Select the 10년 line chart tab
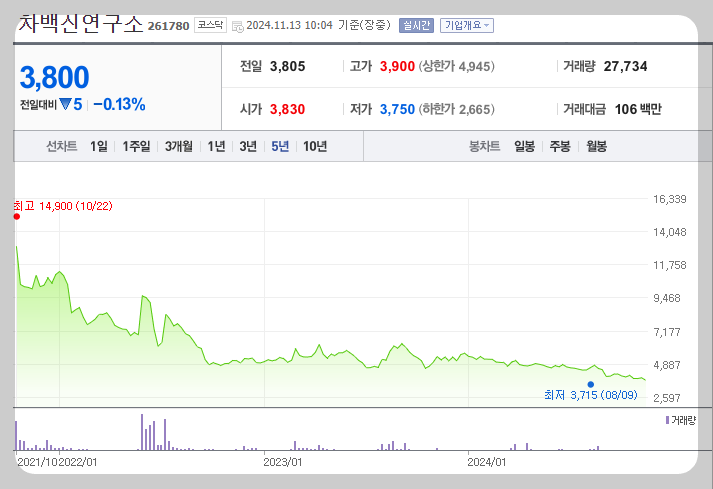The width and height of the screenshot is (713, 489). (x=315, y=146)
